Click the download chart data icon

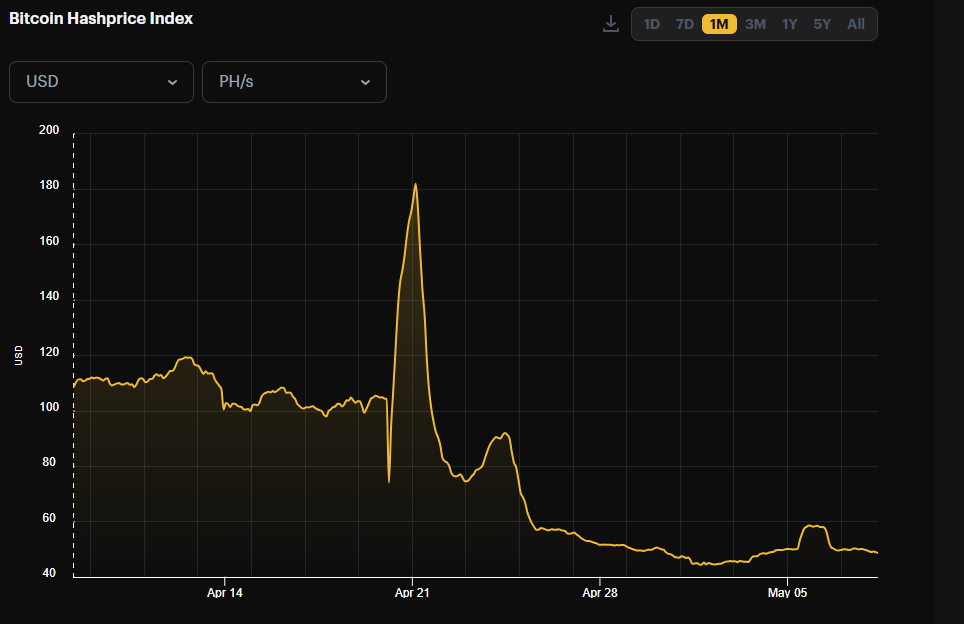(611, 24)
